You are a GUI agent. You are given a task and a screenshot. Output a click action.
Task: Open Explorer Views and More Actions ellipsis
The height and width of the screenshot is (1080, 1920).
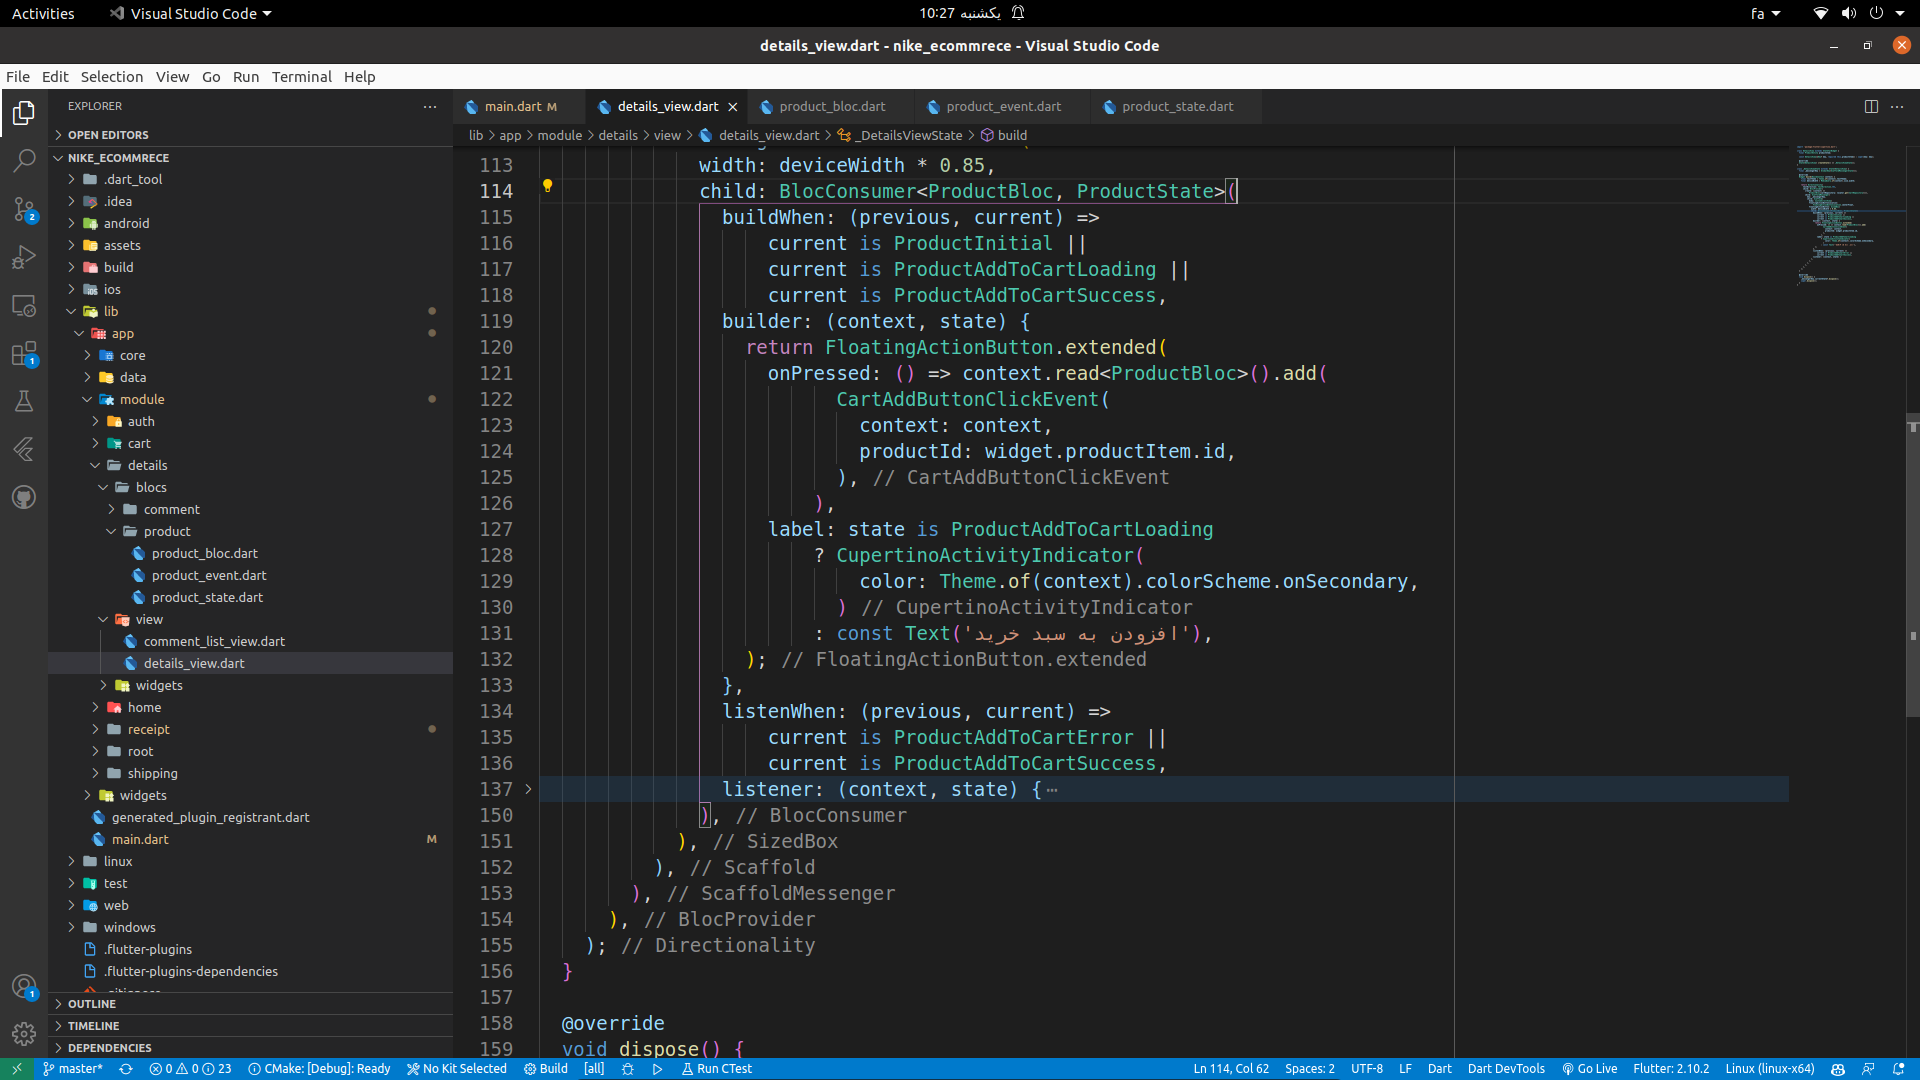pyautogui.click(x=430, y=106)
